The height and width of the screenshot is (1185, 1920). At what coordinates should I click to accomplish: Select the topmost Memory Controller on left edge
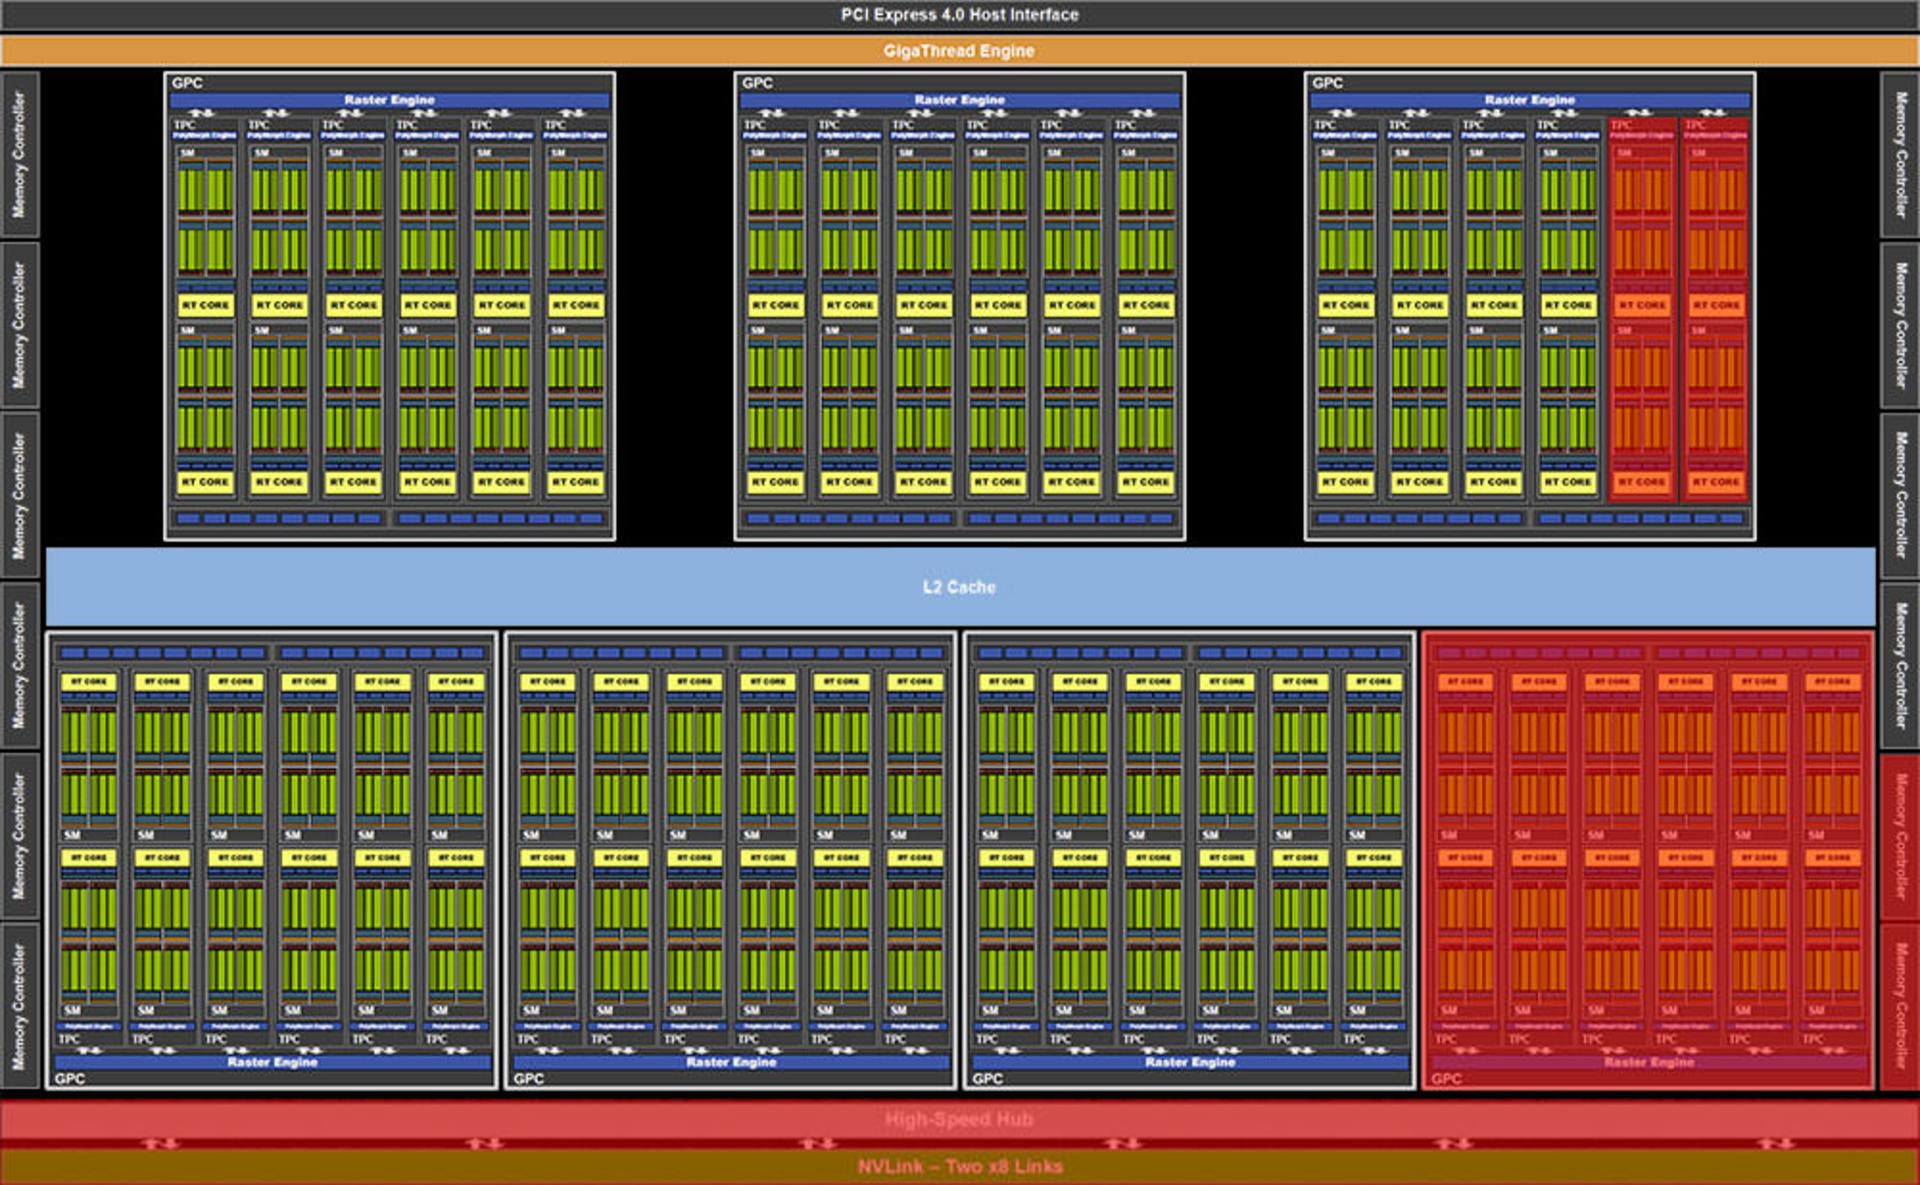click(19, 155)
